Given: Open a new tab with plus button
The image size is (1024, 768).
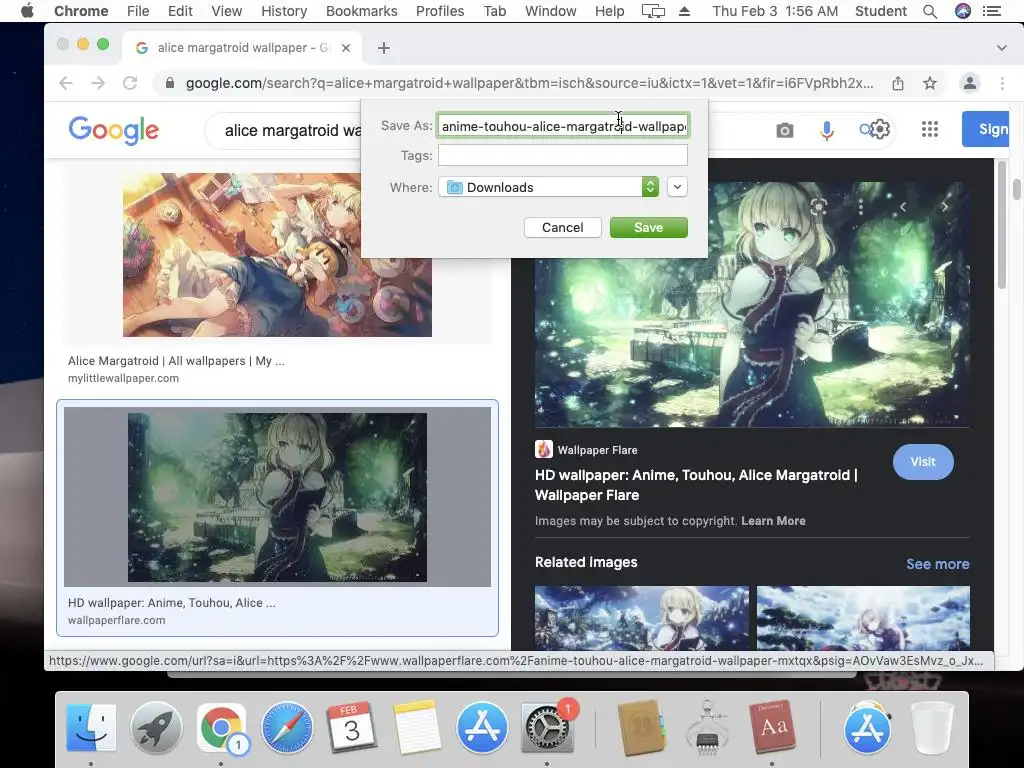Looking at the screenshot, I should [x=384, y=48].
